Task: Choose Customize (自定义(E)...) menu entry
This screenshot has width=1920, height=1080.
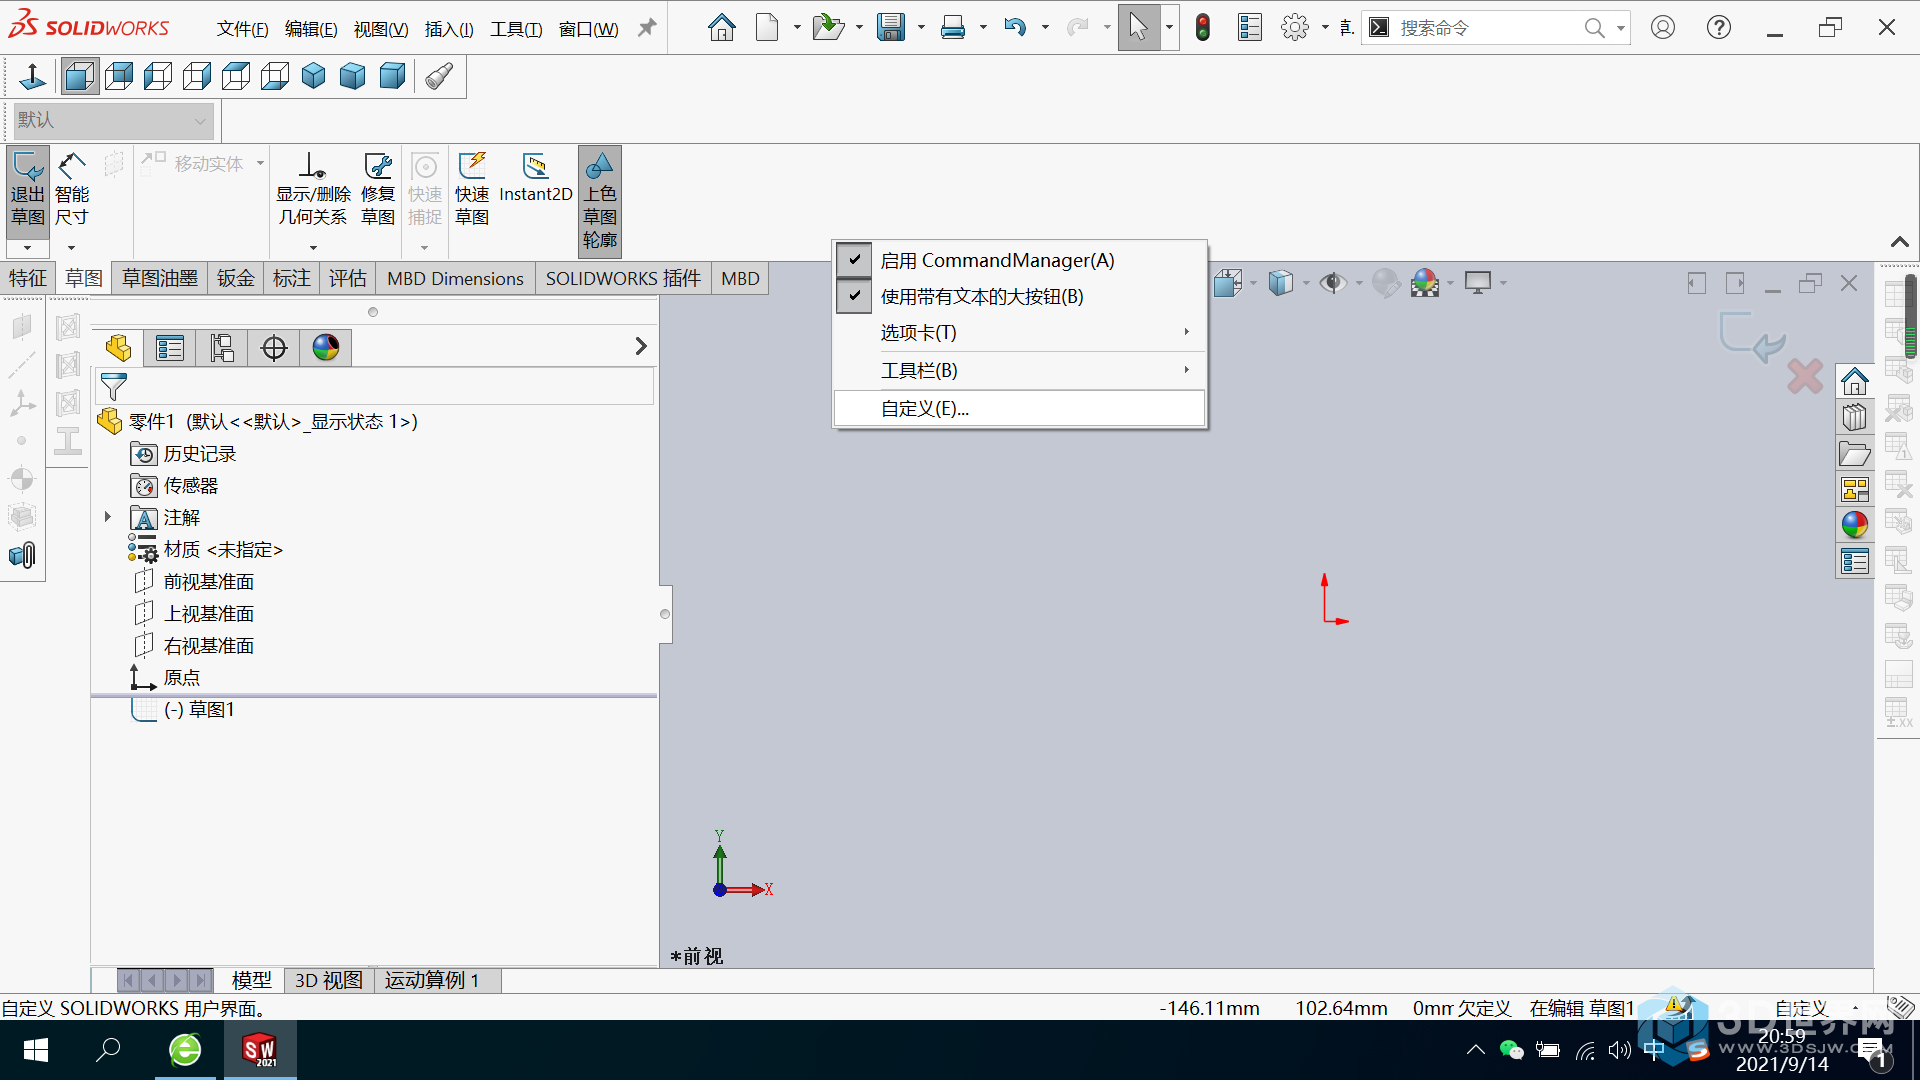Action: tap(1020, 408)
